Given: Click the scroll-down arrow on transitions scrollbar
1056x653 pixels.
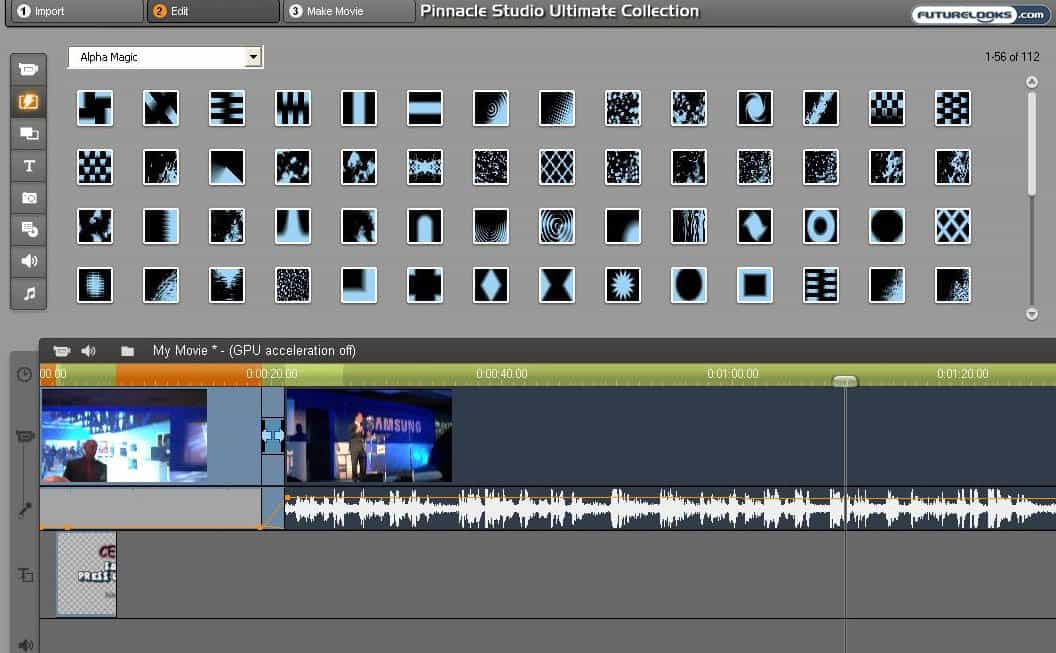Looking at the screenshot, I should tap(1032, 314).
